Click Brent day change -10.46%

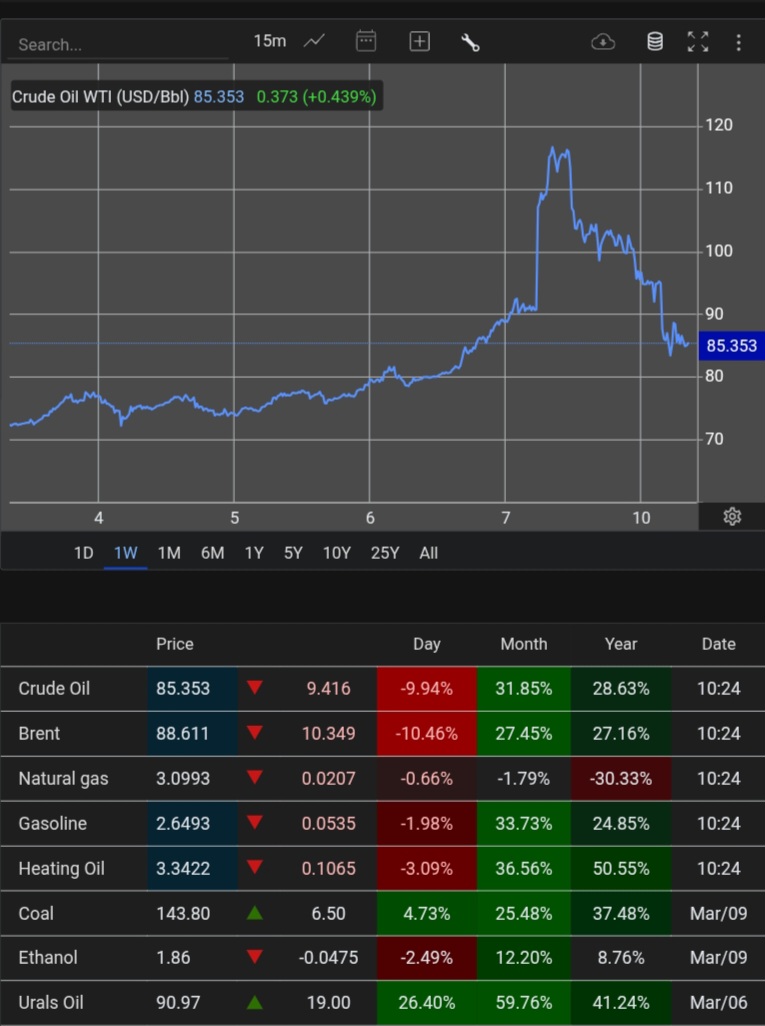(x=427, y=734)
